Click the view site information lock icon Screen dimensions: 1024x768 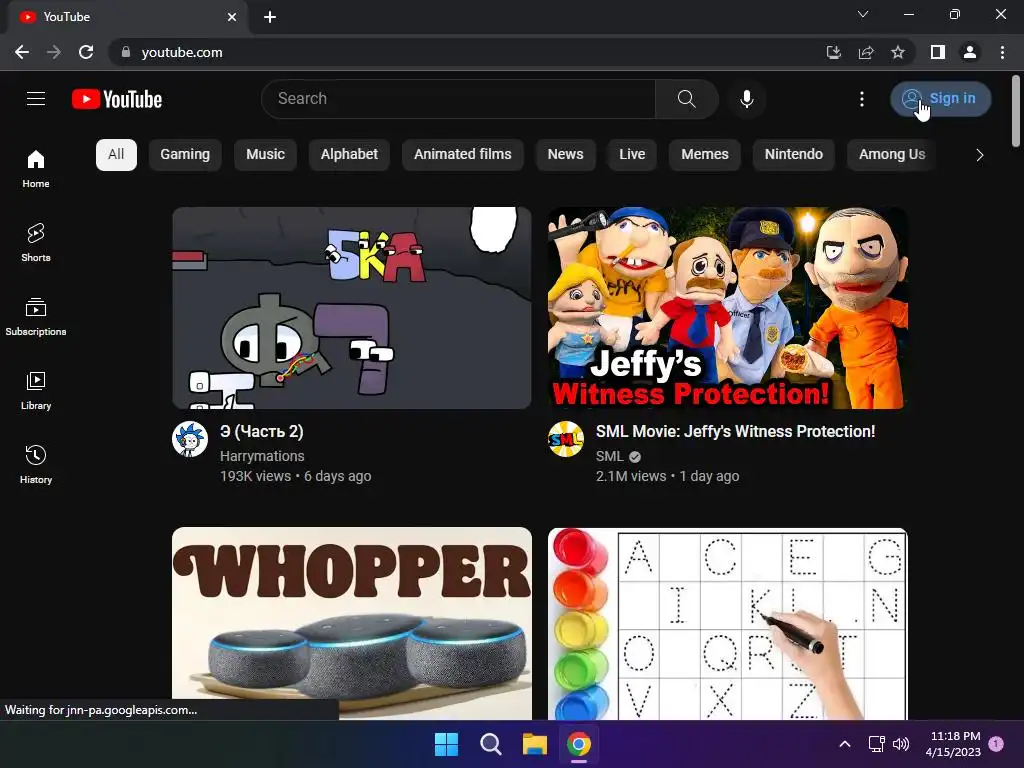126,52
